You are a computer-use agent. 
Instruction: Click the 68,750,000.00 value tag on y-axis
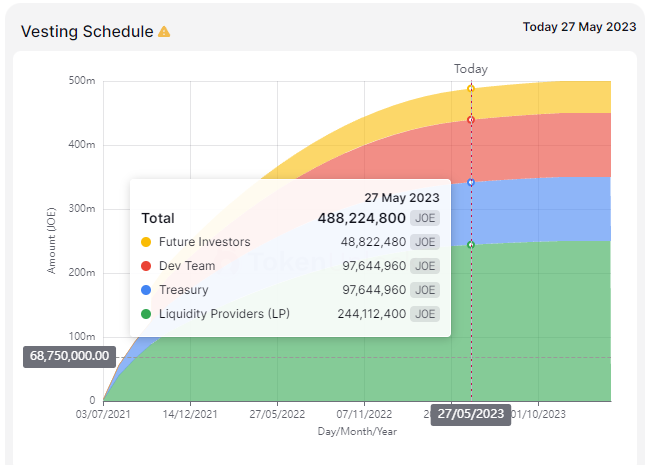click(x=69, y=357)
